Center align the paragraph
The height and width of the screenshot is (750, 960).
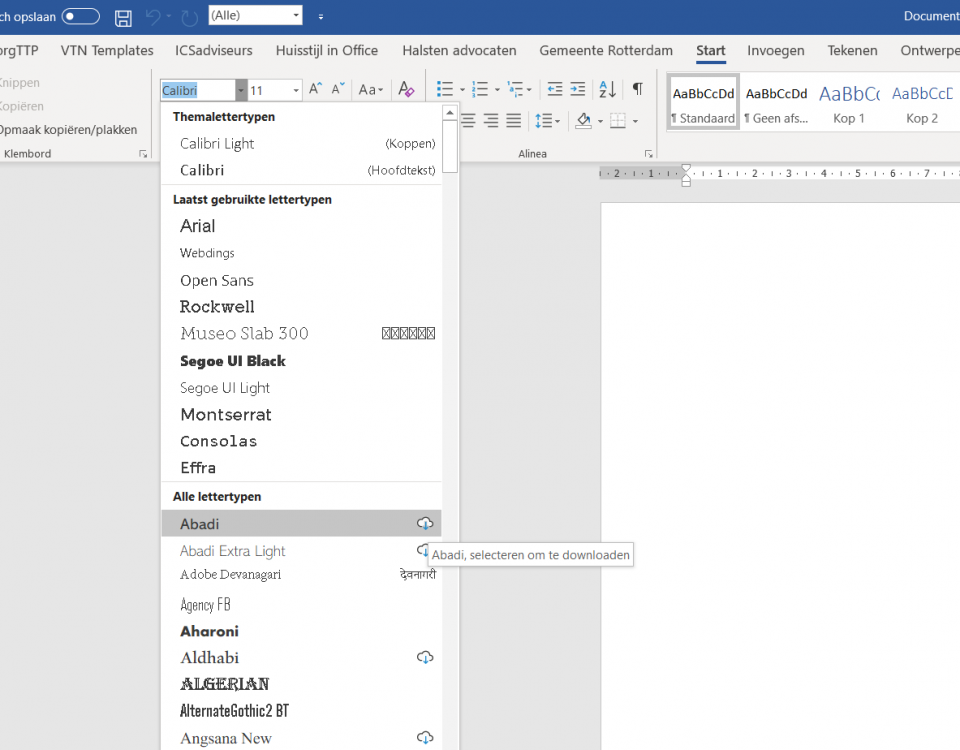pos(468,121)
